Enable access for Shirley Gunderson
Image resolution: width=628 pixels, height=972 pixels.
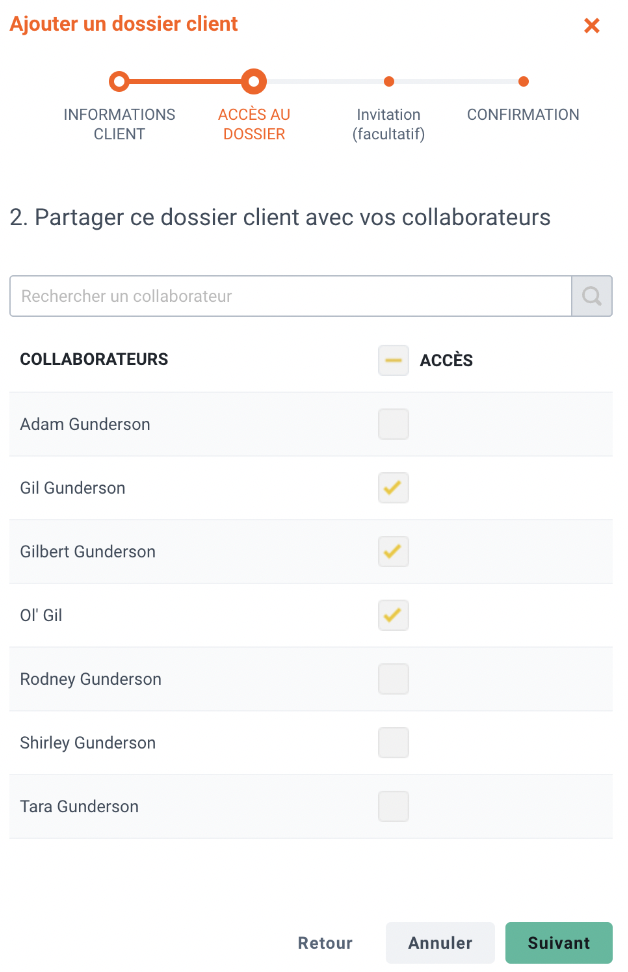[x=393, y=743]
